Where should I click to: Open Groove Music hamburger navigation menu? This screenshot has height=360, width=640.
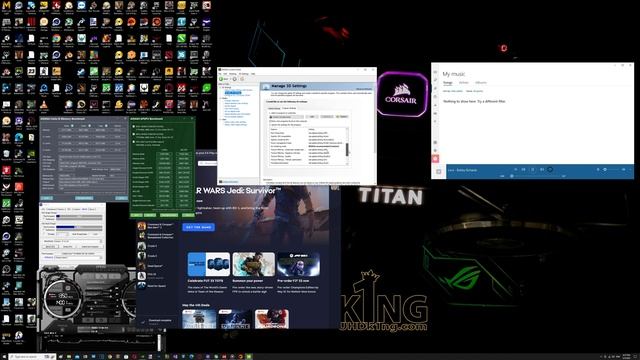pyautogui.click(x=435, y=72)
